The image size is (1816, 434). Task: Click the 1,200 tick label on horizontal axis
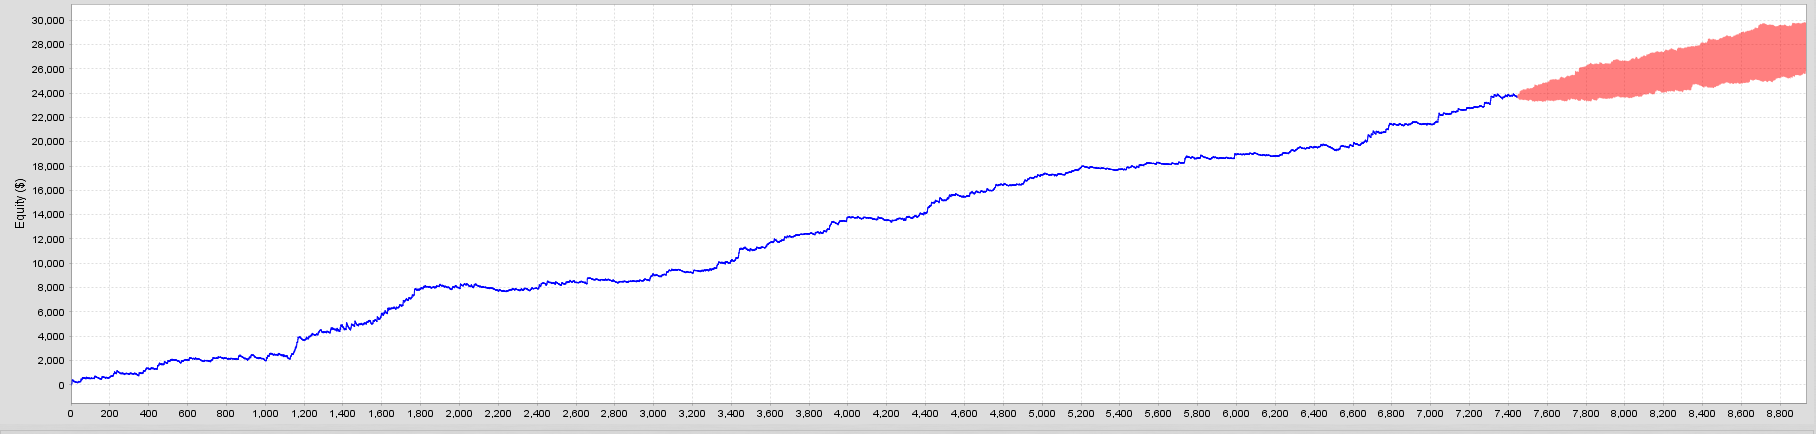303,413
